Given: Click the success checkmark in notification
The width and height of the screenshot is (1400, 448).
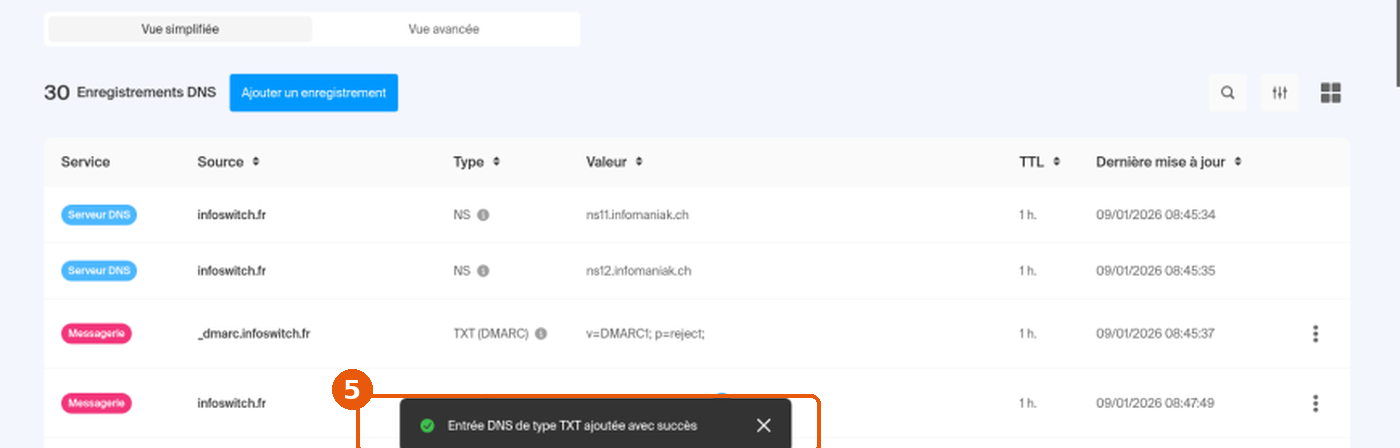Looking at the screenshot, I should pyautogui.click(x=427, y=426).
